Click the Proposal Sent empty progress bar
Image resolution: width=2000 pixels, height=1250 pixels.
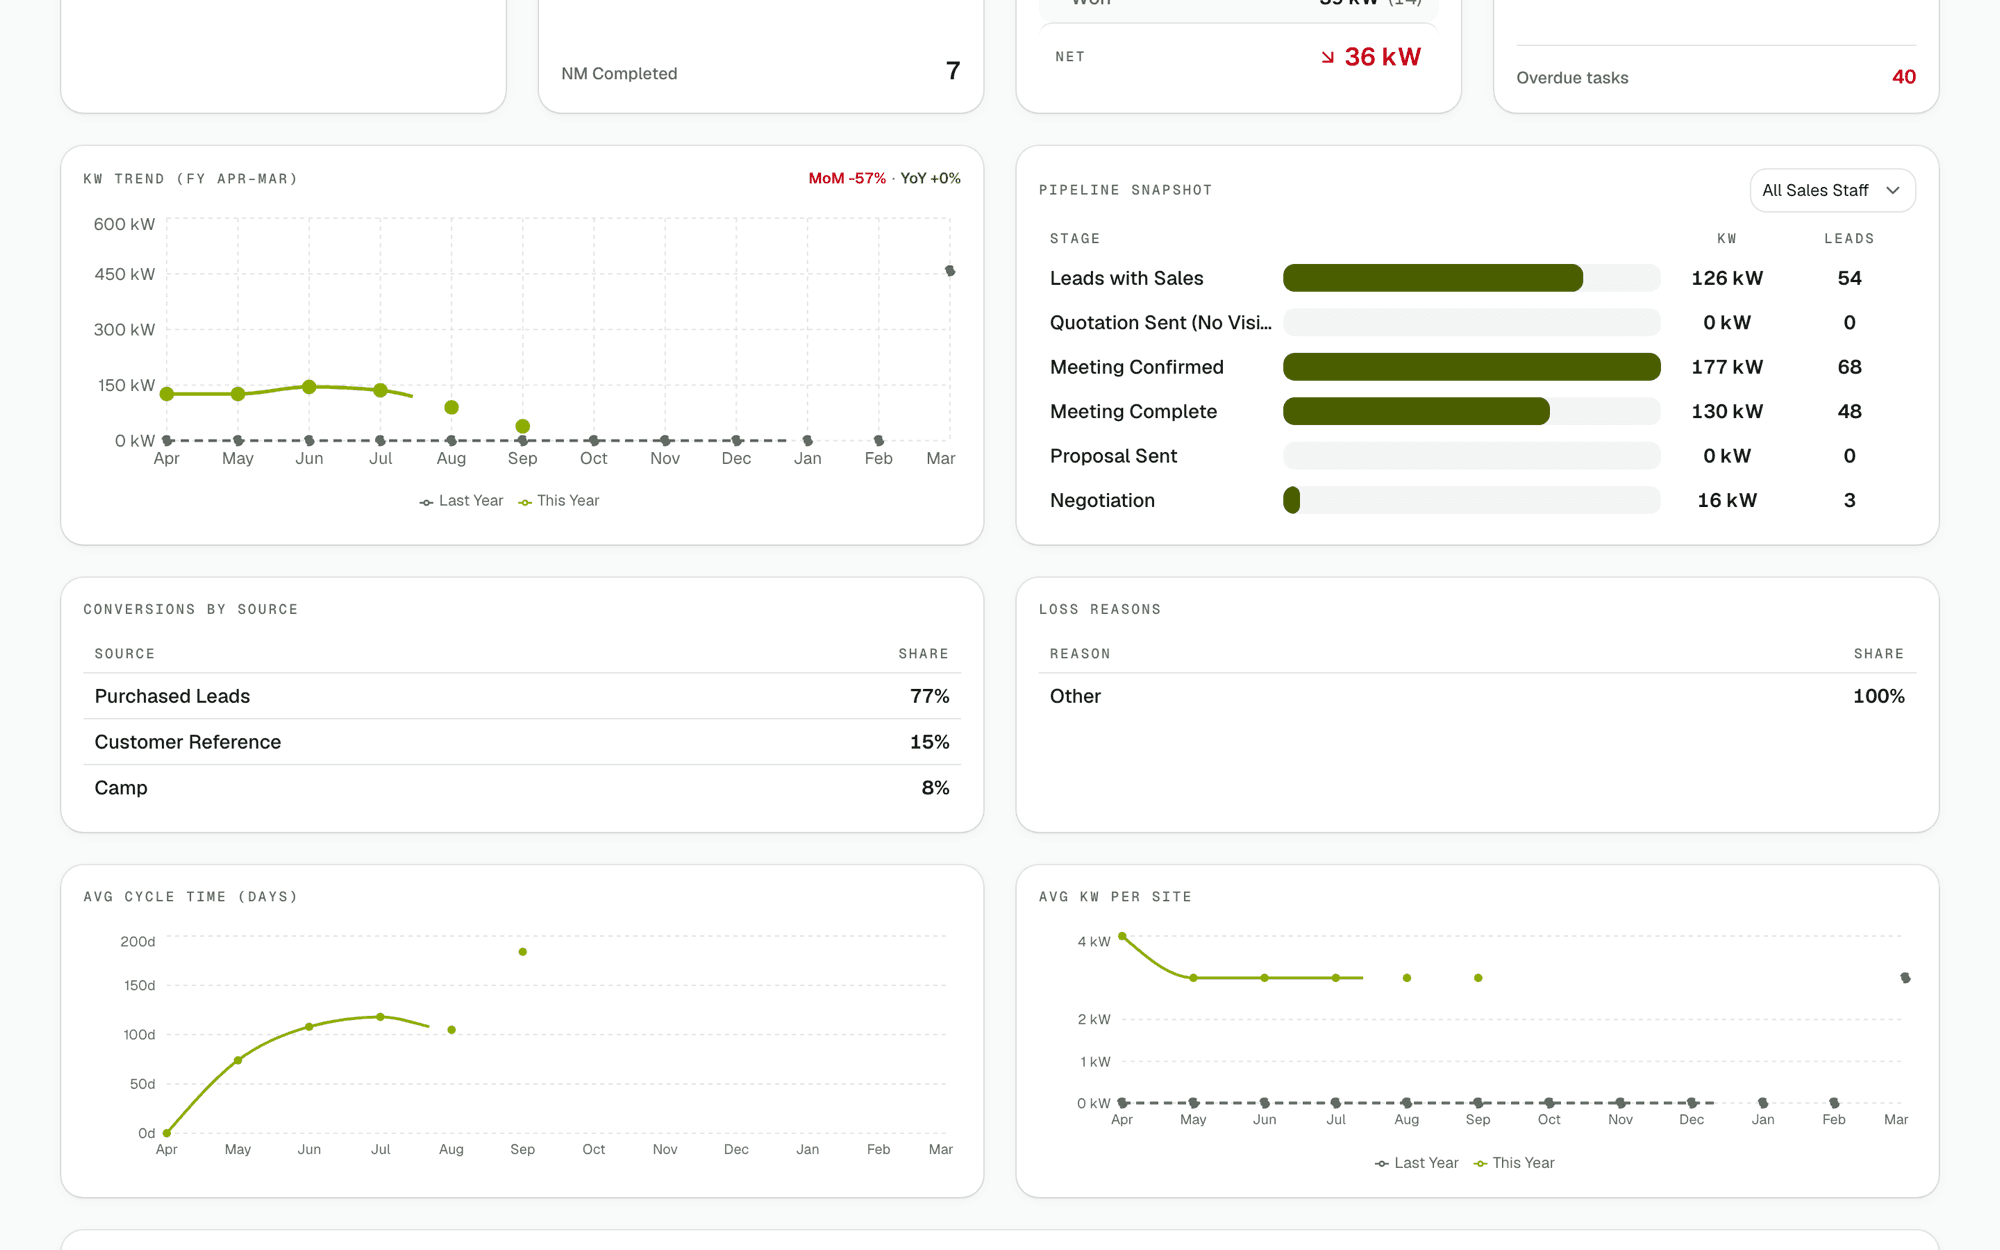click(1471, 456)
